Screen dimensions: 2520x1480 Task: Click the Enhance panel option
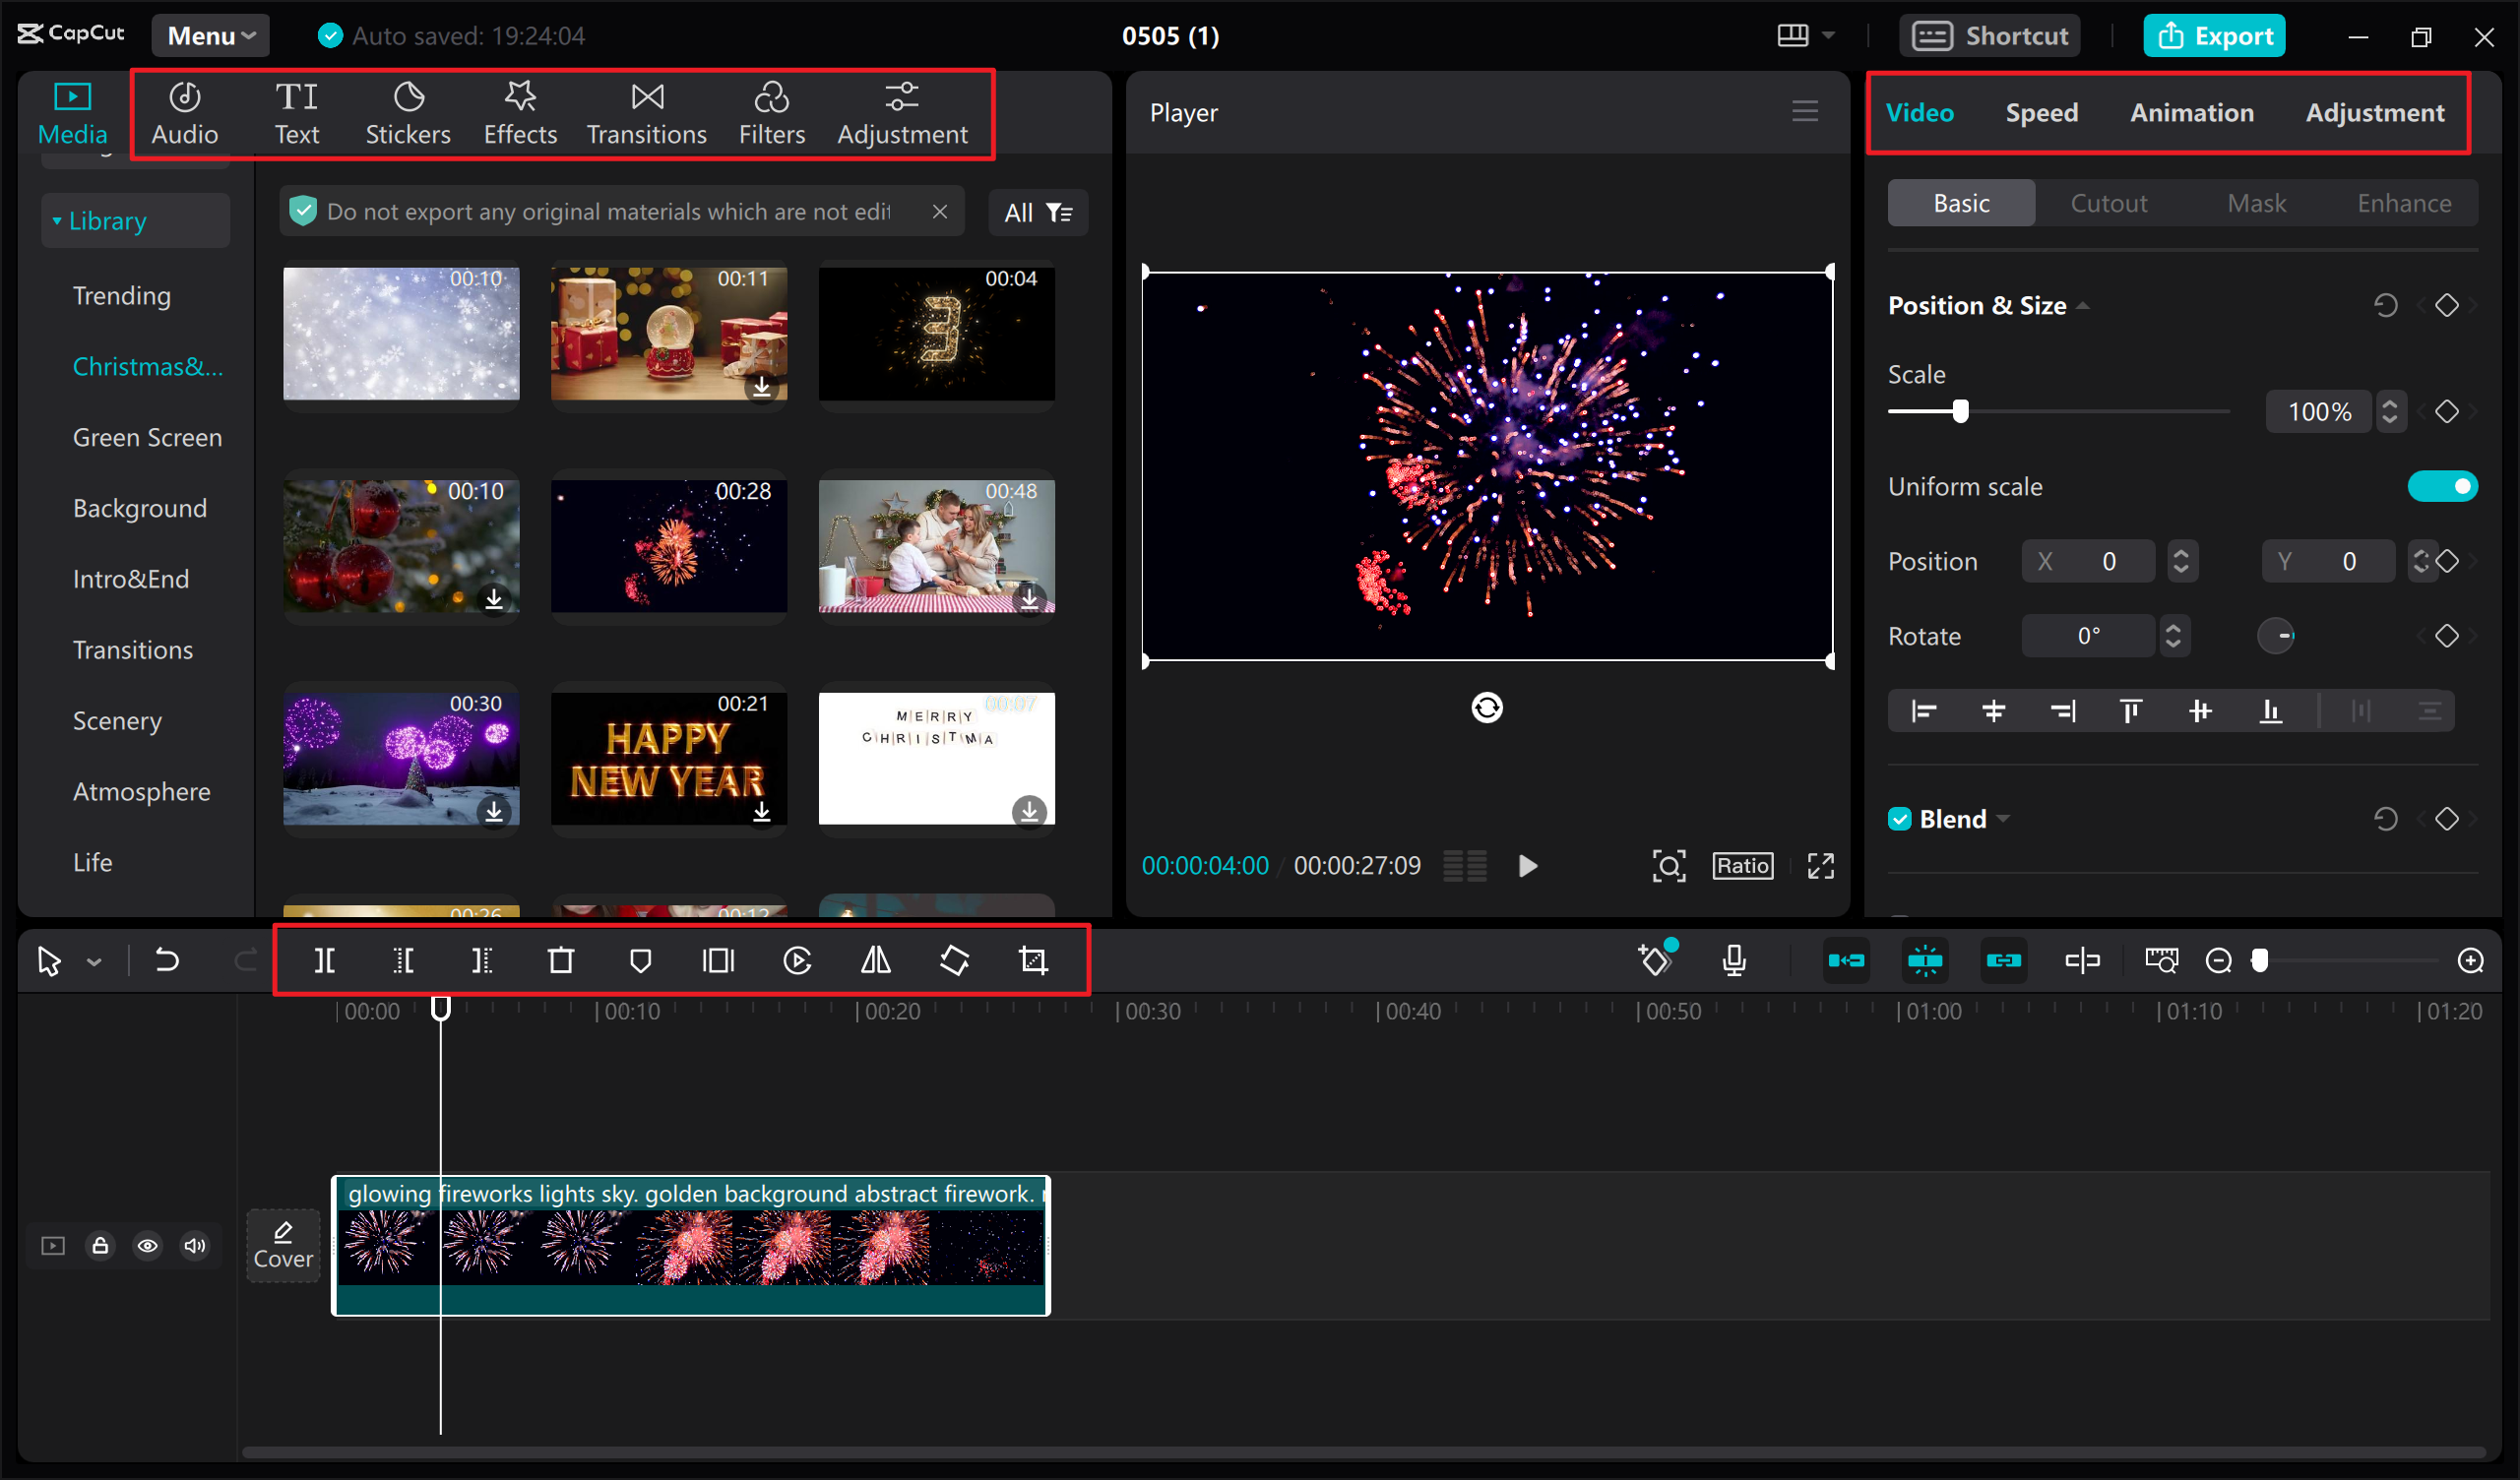click(x=2404, y=203)
